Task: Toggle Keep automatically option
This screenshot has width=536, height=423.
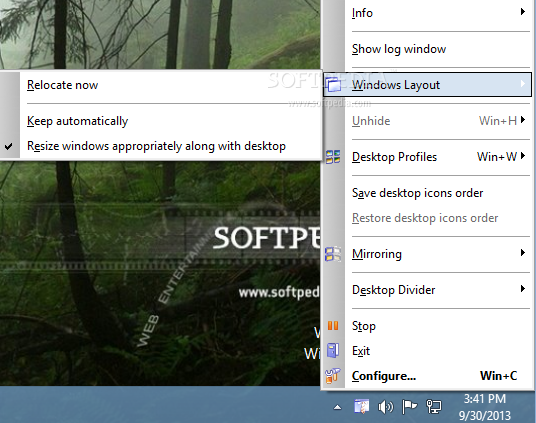Action: [161, 121]
